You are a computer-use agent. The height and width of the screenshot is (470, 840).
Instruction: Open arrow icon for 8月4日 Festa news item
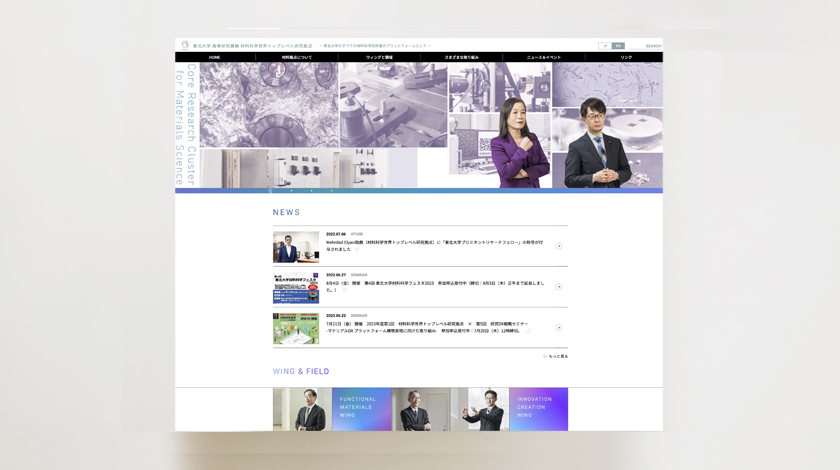[558, 287]
